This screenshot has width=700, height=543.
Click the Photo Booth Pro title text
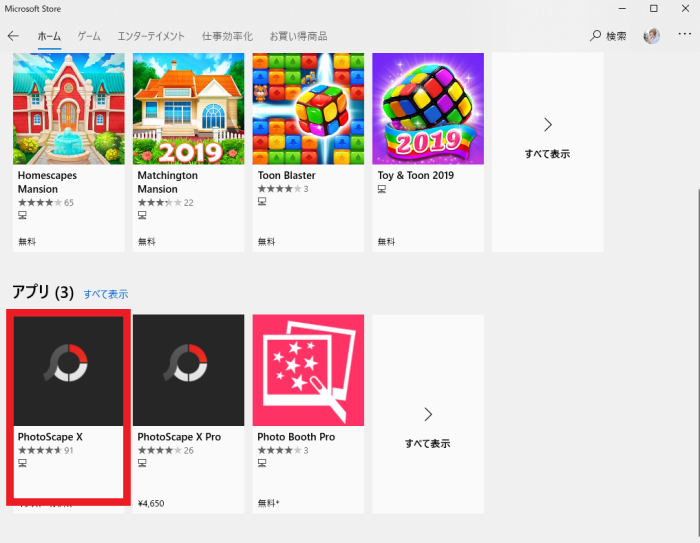click(x=296, y=437)
